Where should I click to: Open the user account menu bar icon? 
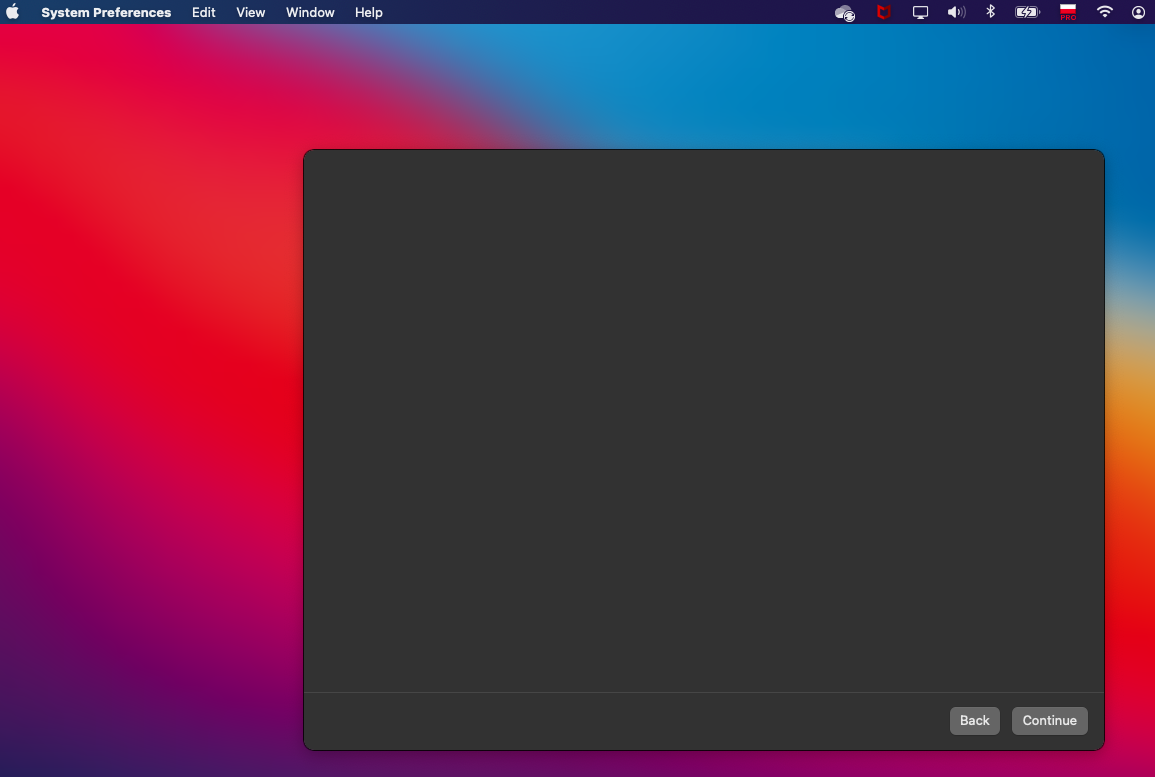coord(1138,12)
